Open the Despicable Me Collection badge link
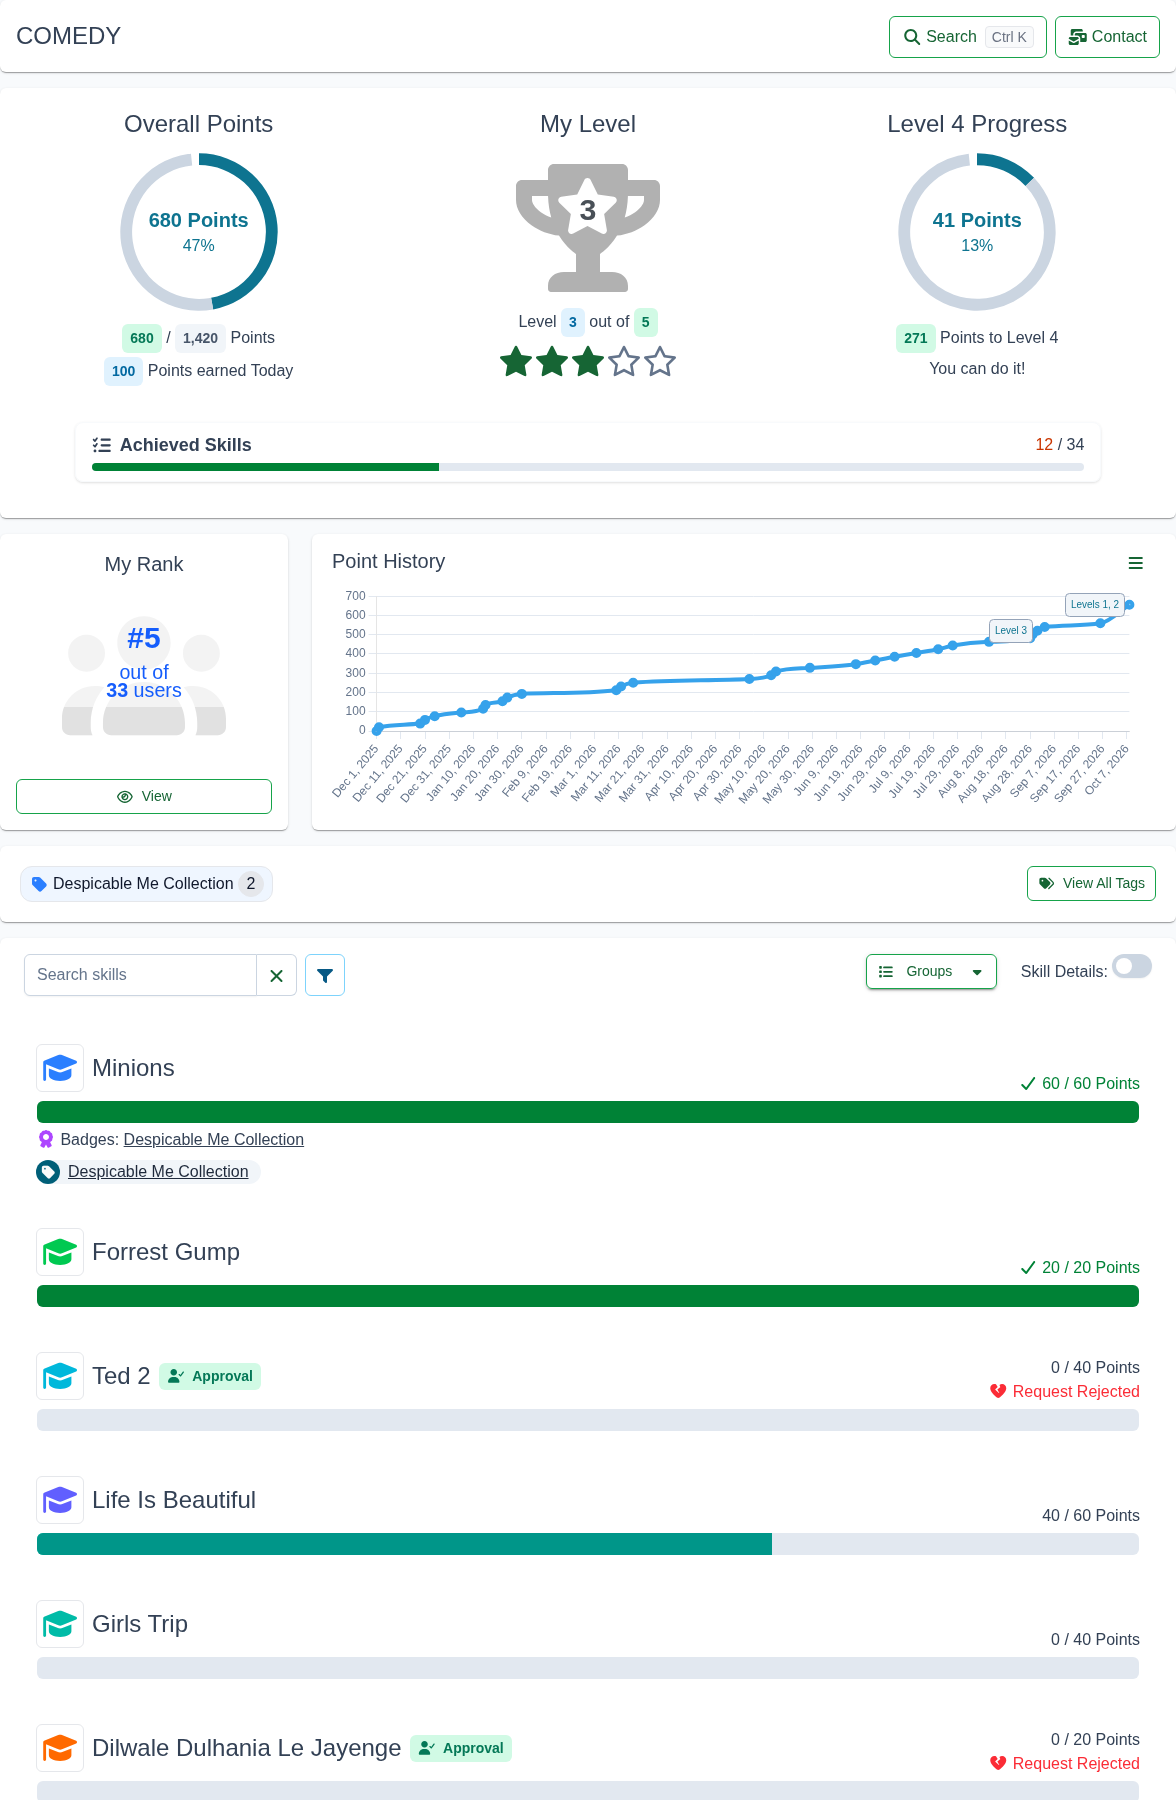Image resolution: width=1176 pixels, height=1800 pixels. (x=214, y=1139)
